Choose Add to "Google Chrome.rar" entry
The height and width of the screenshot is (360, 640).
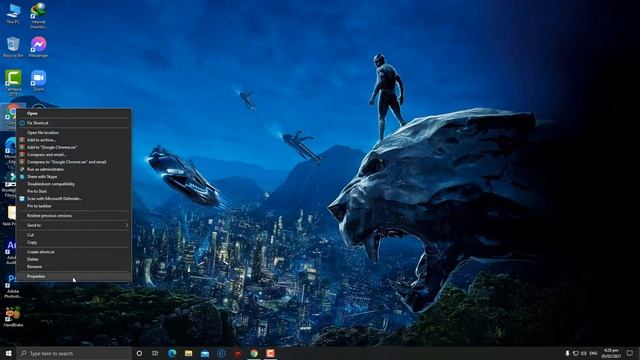[x=73, y=147]
